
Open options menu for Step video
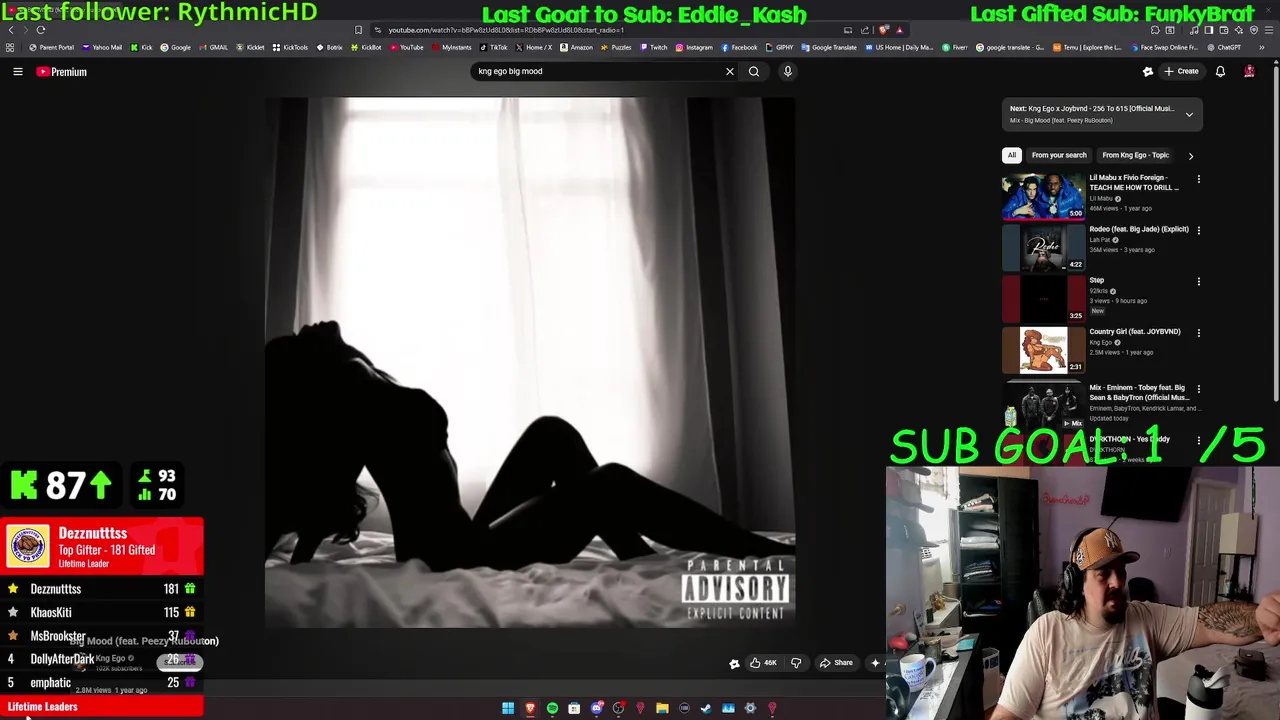[1199, 281]
